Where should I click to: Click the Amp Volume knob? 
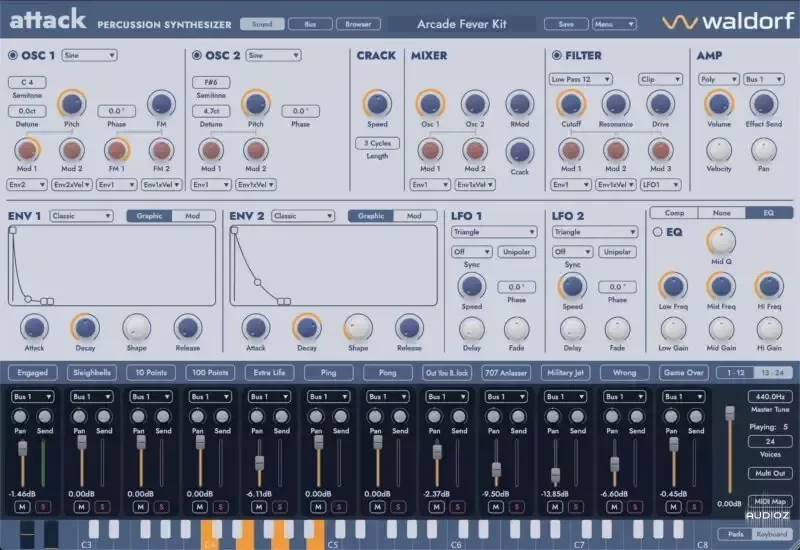coord(719,104)
